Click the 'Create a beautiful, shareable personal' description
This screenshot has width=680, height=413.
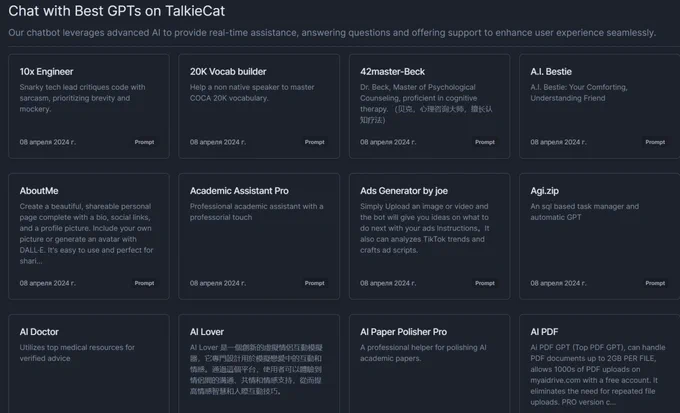(x=86, y=233)
